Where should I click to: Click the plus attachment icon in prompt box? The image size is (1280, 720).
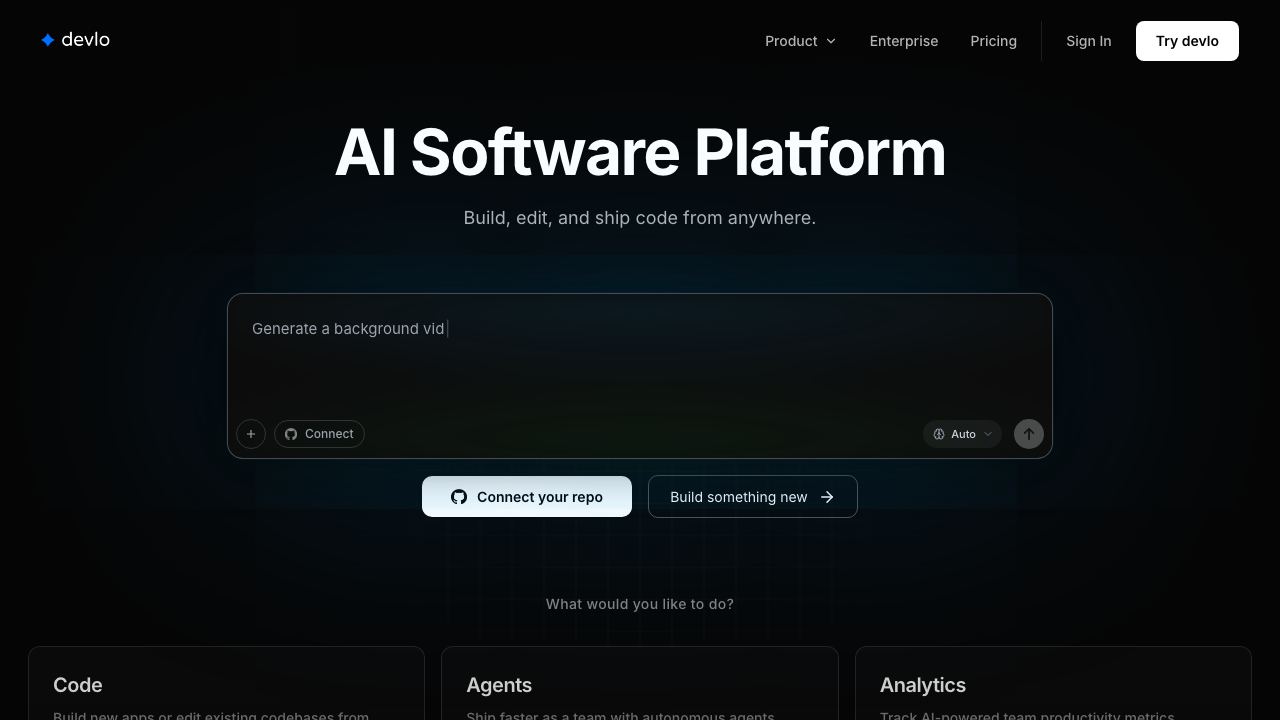pos(251,434)
